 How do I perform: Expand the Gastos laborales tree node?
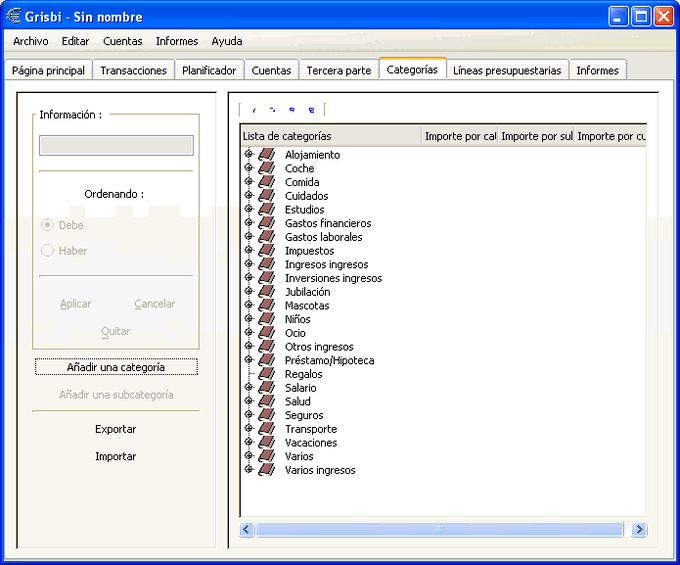(249, 236)
